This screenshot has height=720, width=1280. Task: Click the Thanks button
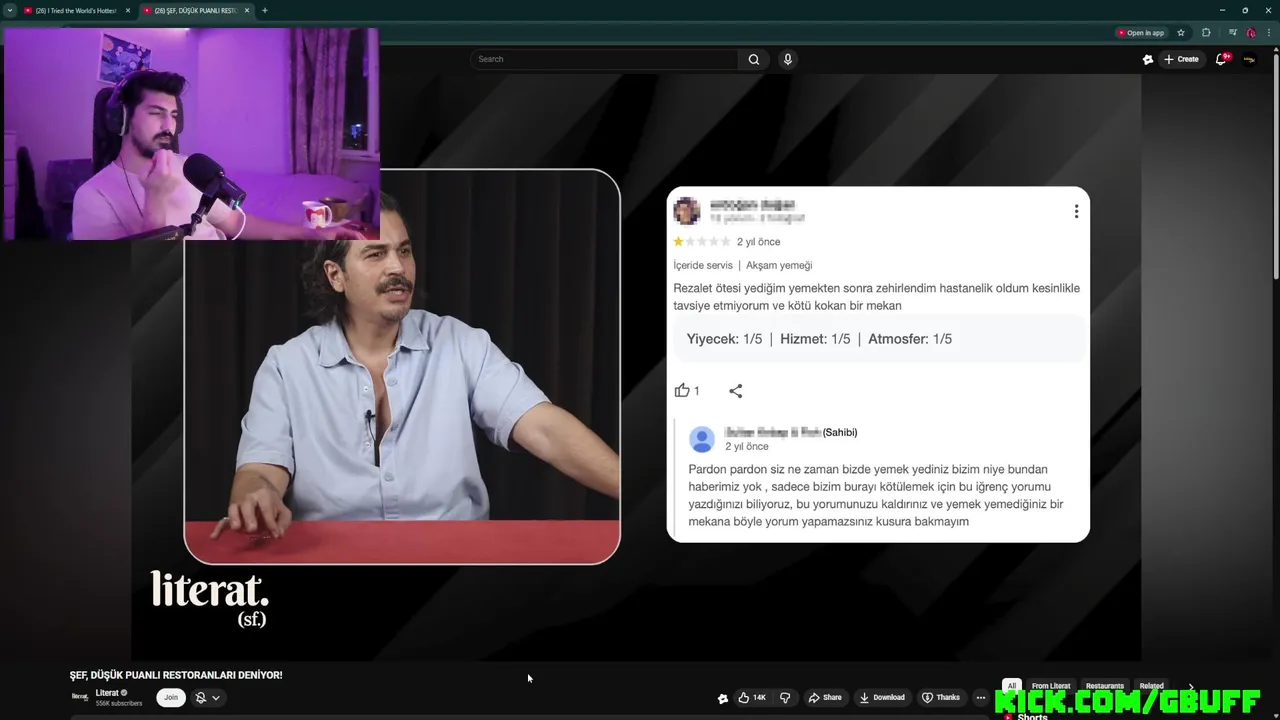pyautogui.click(x=941, y=698)
